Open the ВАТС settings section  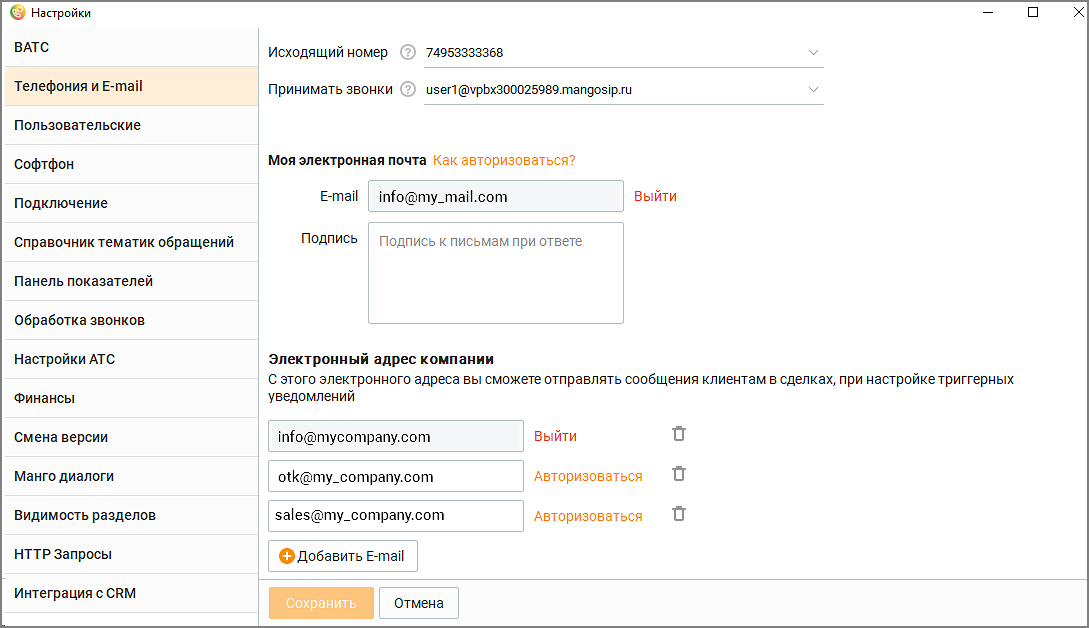[x=131, y=47]
